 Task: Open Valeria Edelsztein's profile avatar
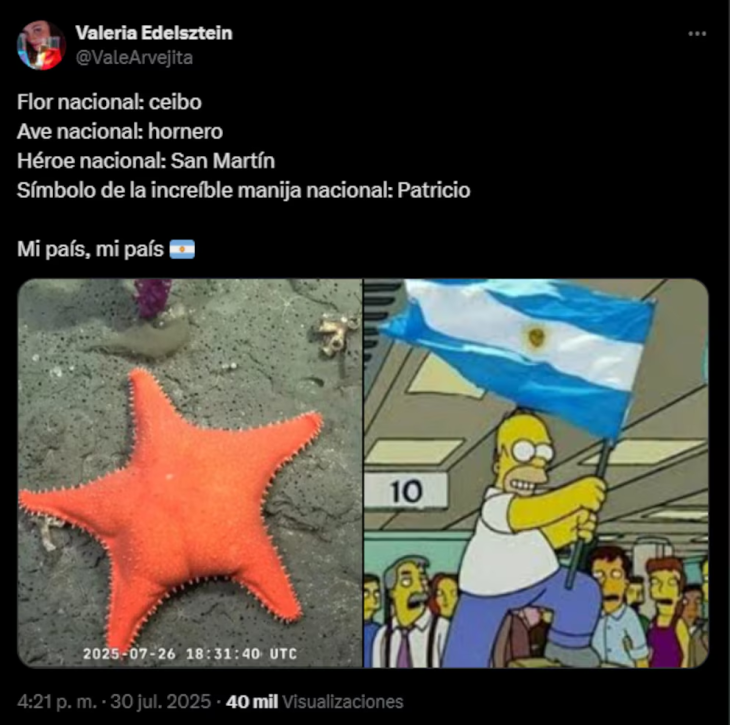41,45
